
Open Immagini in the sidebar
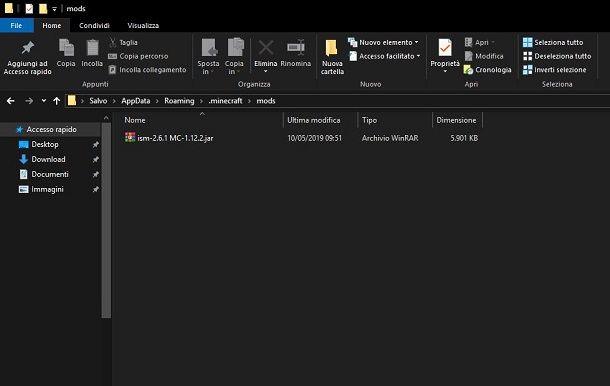tap(47, 189)
